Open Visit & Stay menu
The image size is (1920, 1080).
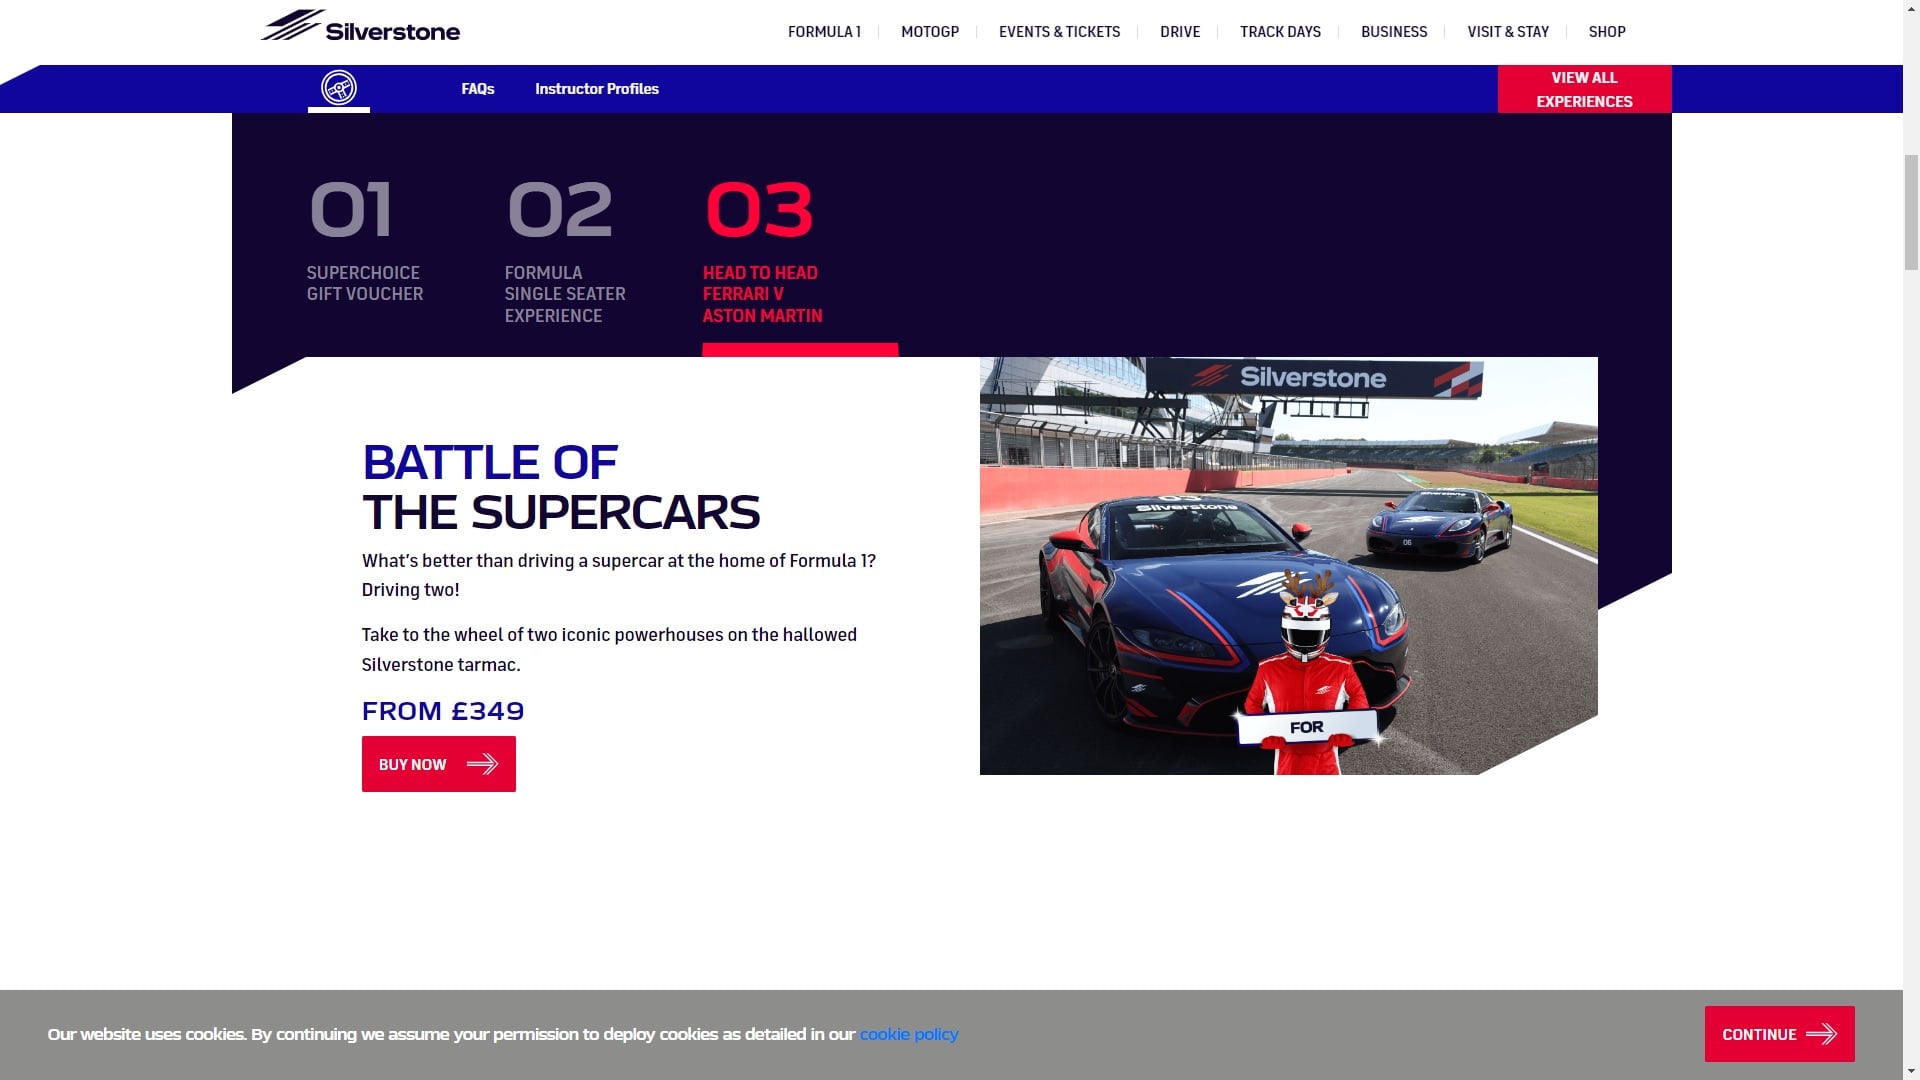(x=1508, y=32)
